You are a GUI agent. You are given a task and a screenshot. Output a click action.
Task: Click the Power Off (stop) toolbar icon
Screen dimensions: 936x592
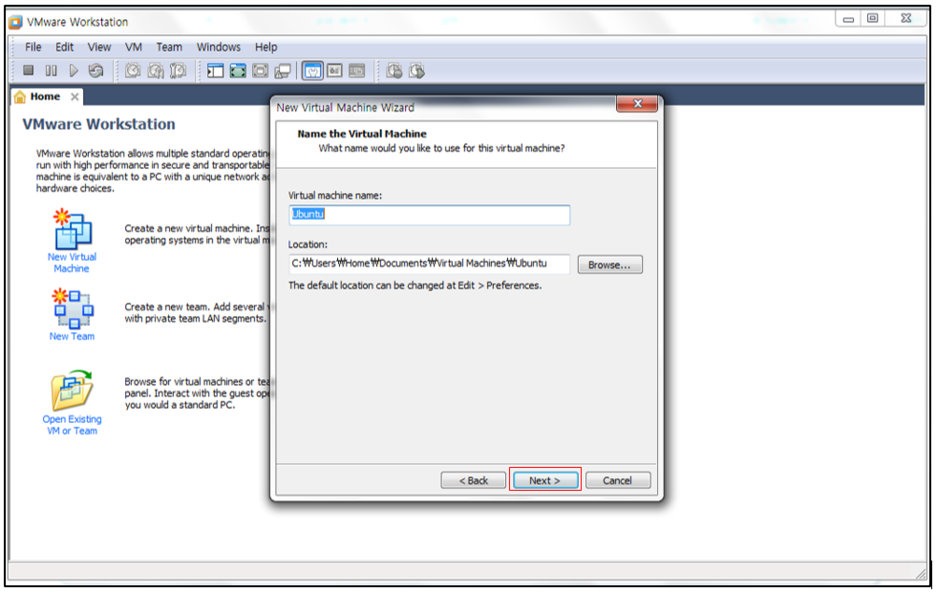(x=28, y=70)
